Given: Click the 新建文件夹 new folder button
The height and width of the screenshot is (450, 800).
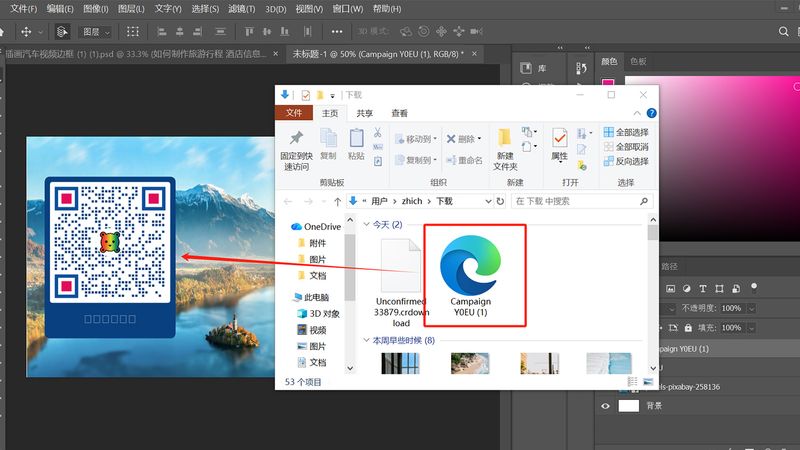Looking at the screenshot, I should pyautogui.click(x=505, y=150).
